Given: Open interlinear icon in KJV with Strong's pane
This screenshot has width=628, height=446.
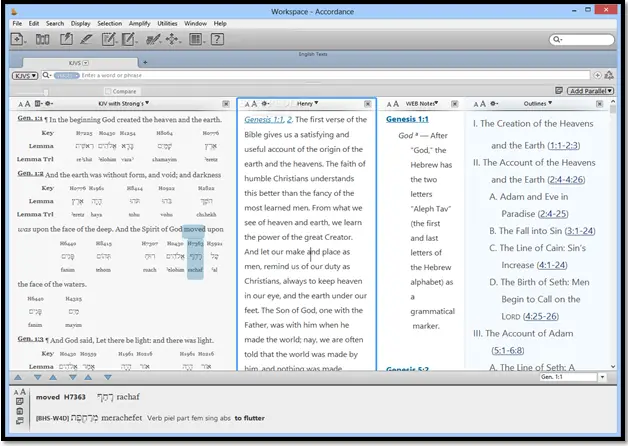Looking at the screenshot, I should (38, 104).
